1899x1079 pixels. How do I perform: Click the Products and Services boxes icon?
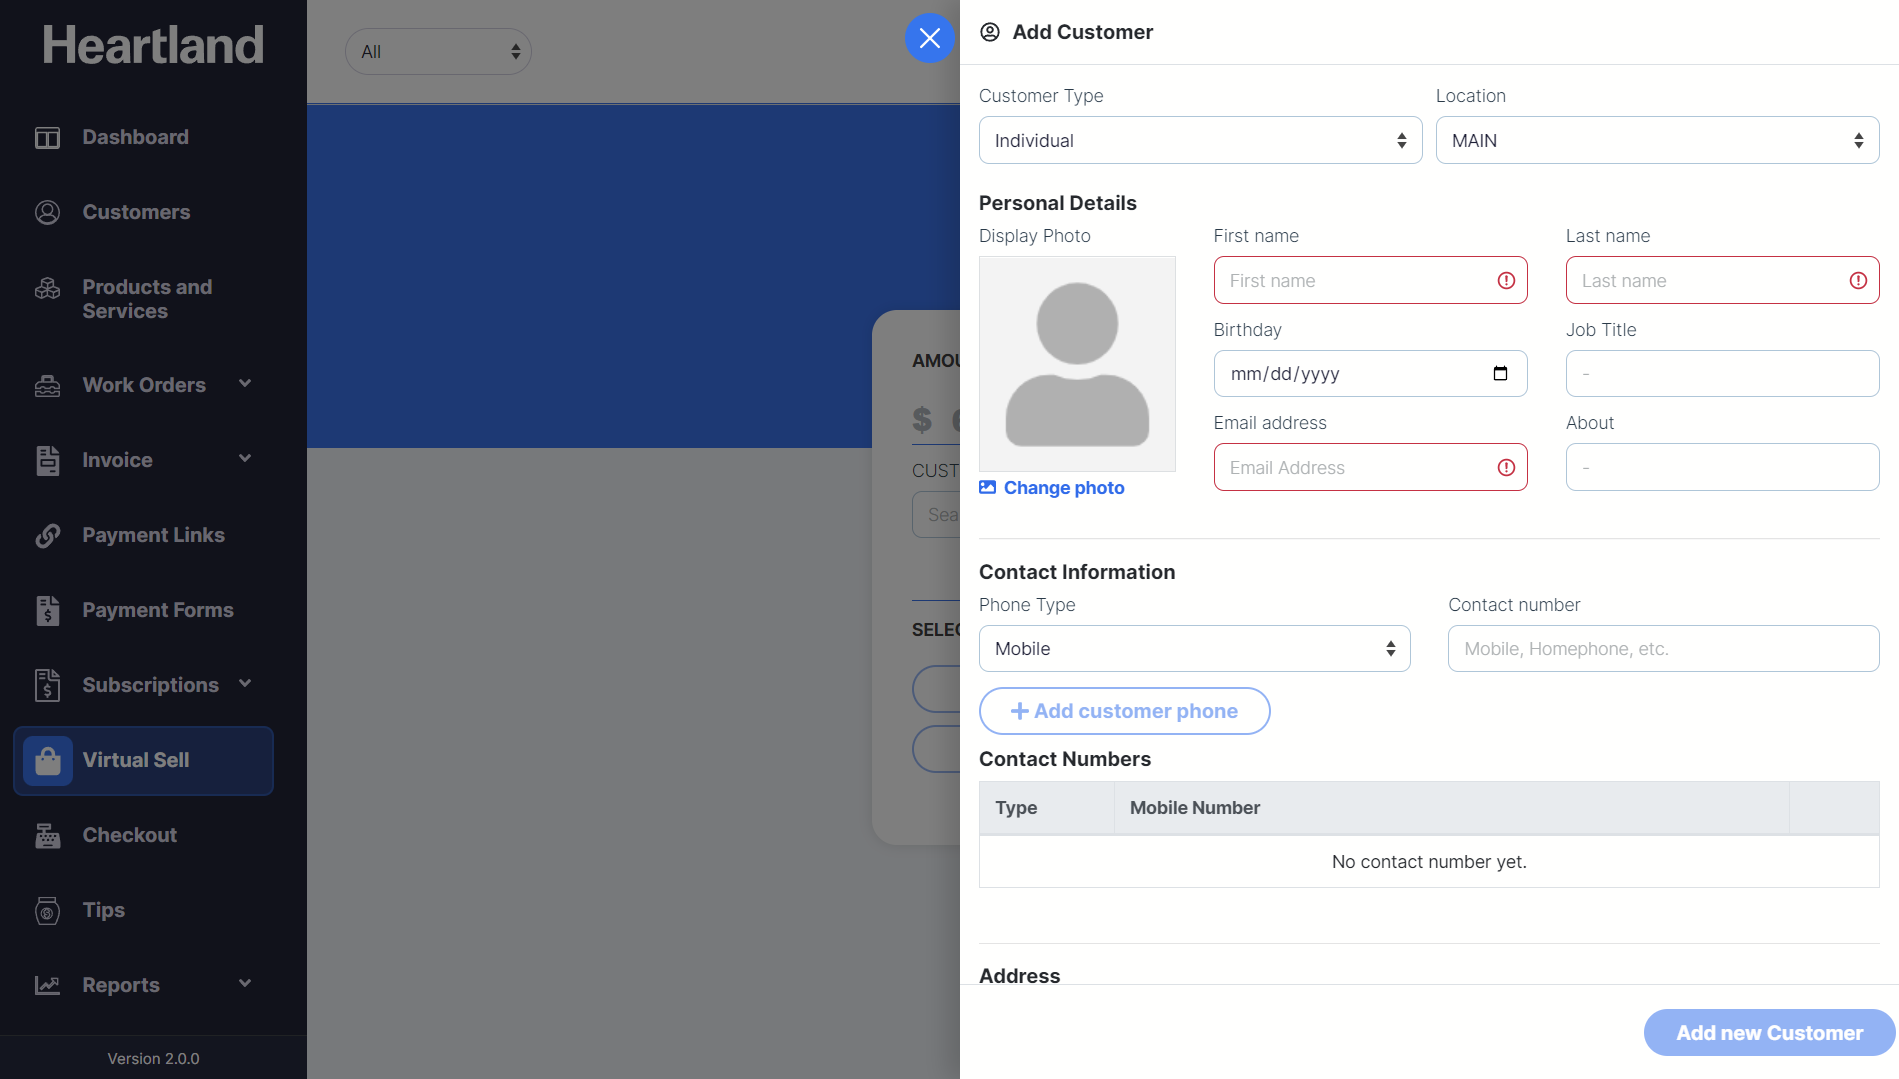(47, 289)
